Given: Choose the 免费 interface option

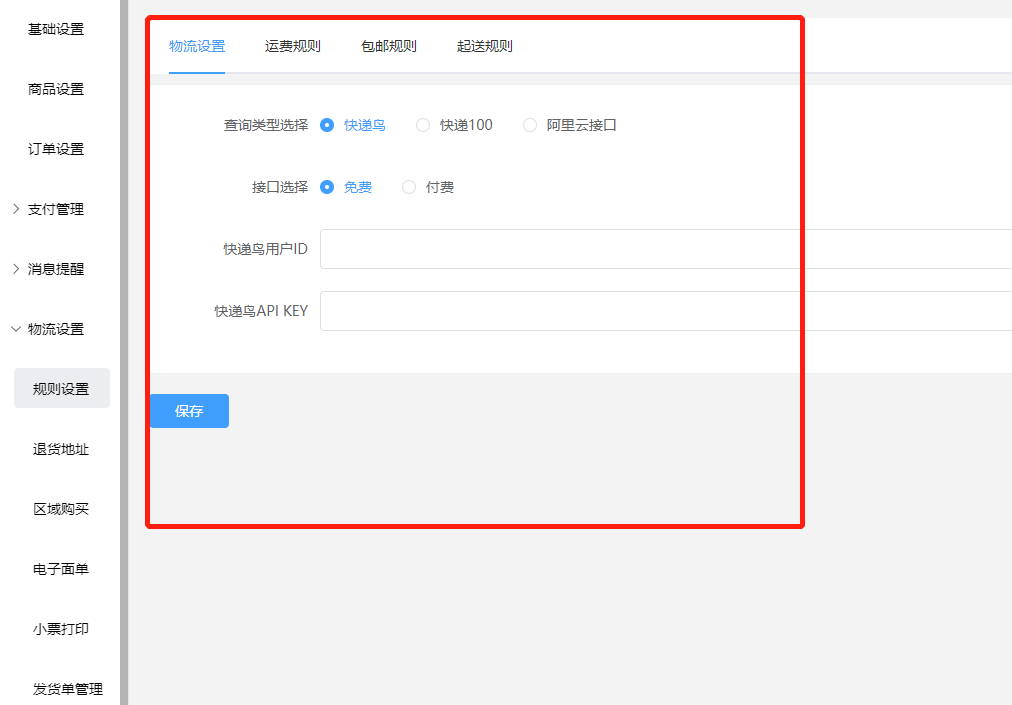Looking at the screenshot, I should pos(327,187).
